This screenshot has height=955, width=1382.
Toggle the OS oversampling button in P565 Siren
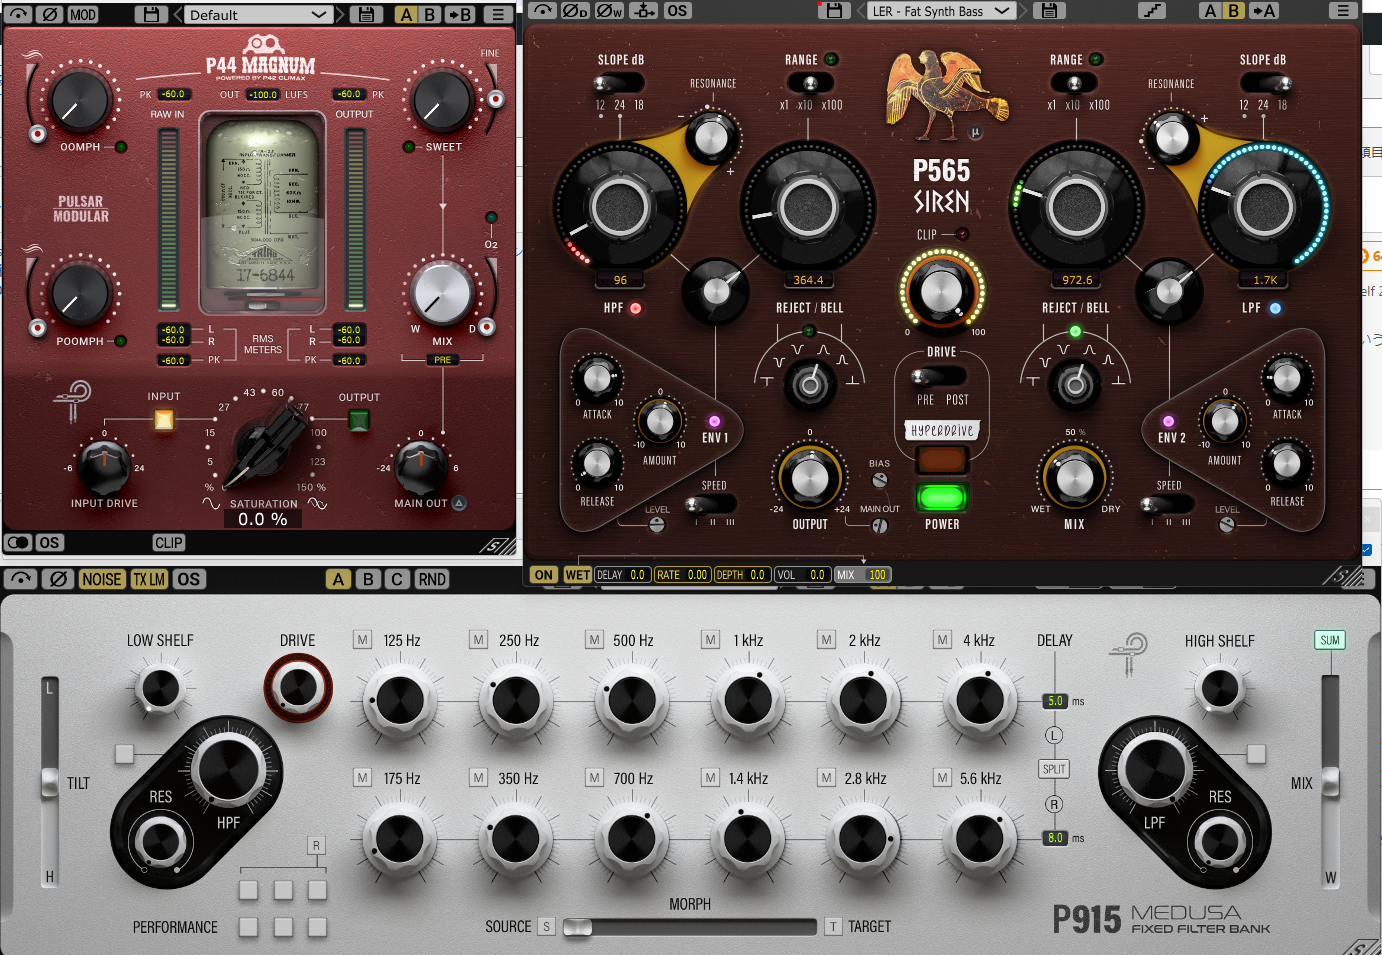click(677, 11)
